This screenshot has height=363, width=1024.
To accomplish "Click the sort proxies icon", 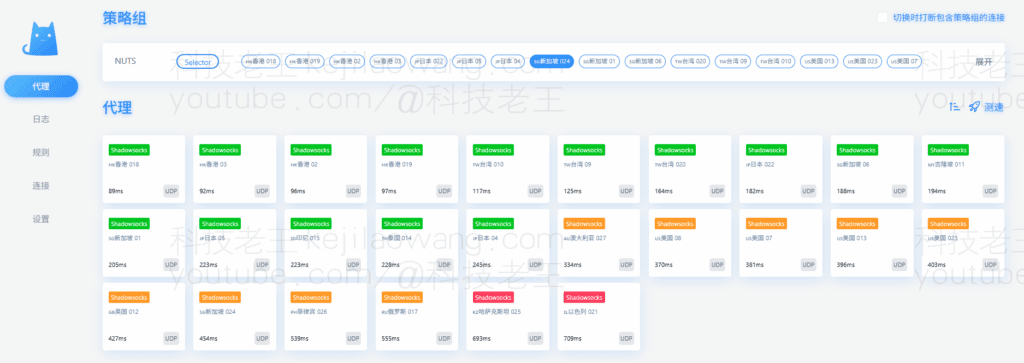I will pos(955,107).
